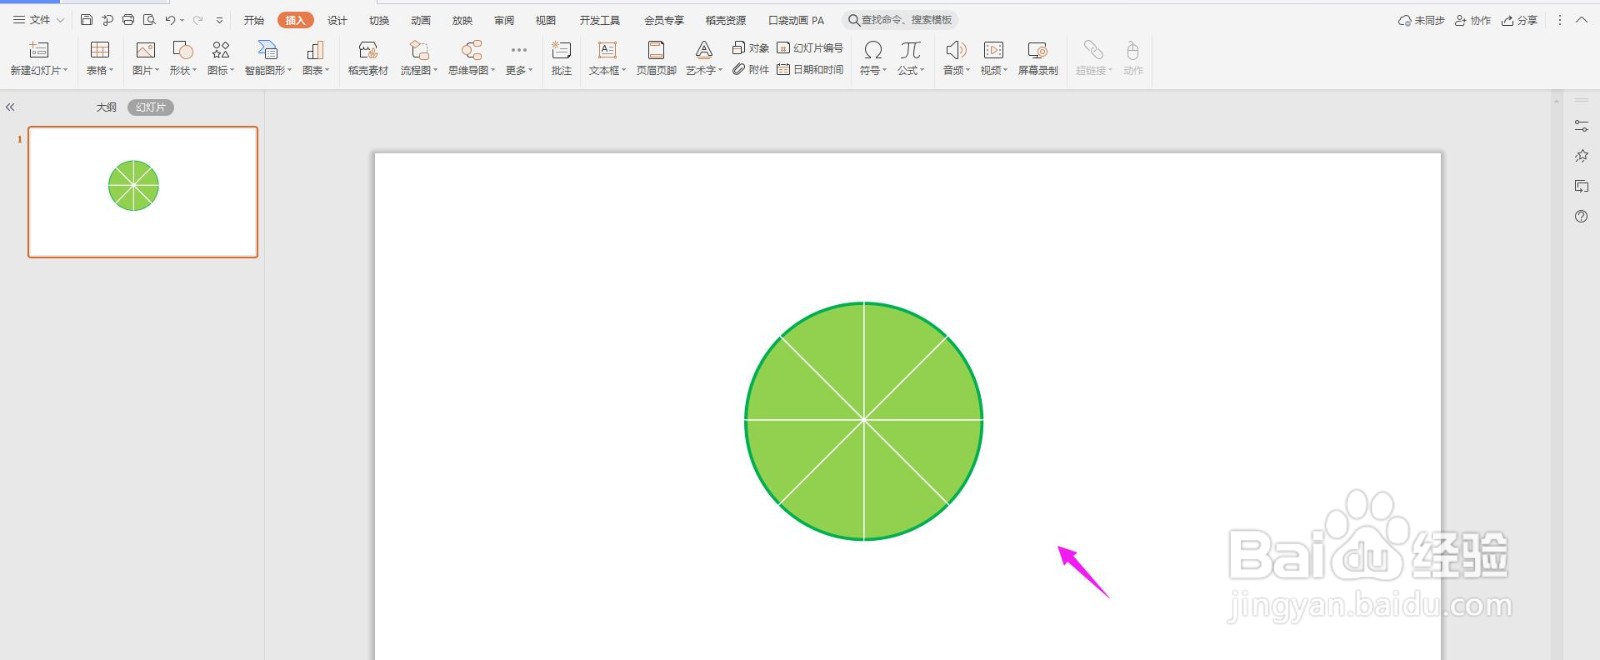The image size is (1600, 660).
Task: Expand the More (更多) insert options
Action: pyautogui.click(x=518, y=58)
